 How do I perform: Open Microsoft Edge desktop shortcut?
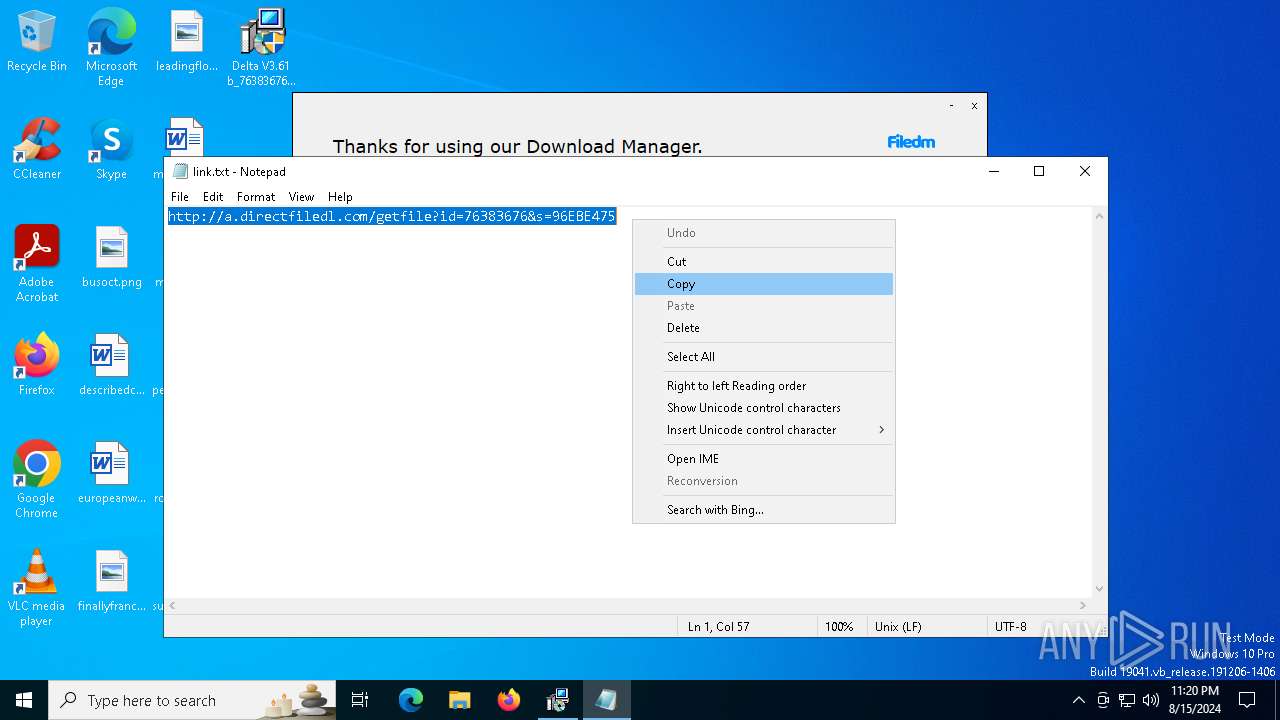111,47
